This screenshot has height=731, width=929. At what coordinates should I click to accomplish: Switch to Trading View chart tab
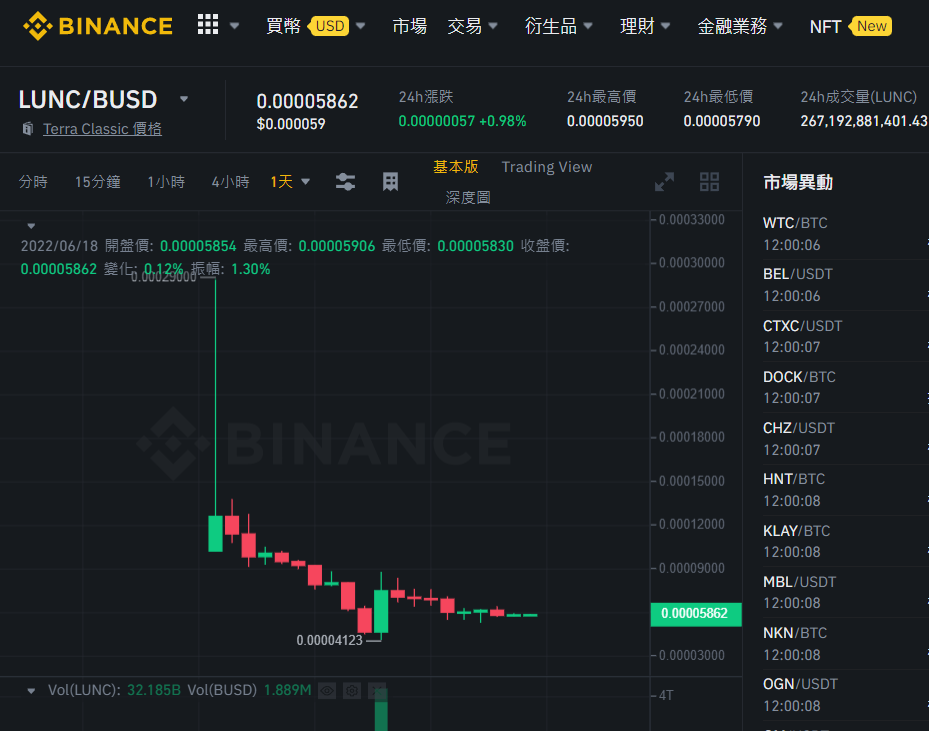547,167
